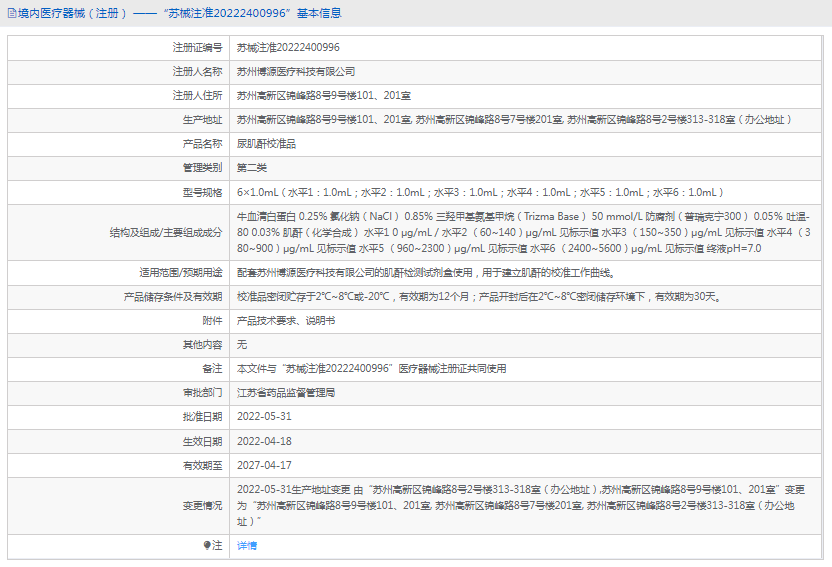This screenshot has height=567, width=832.
Task: Click the 注册人名称 row label
Action: [197, 72]
